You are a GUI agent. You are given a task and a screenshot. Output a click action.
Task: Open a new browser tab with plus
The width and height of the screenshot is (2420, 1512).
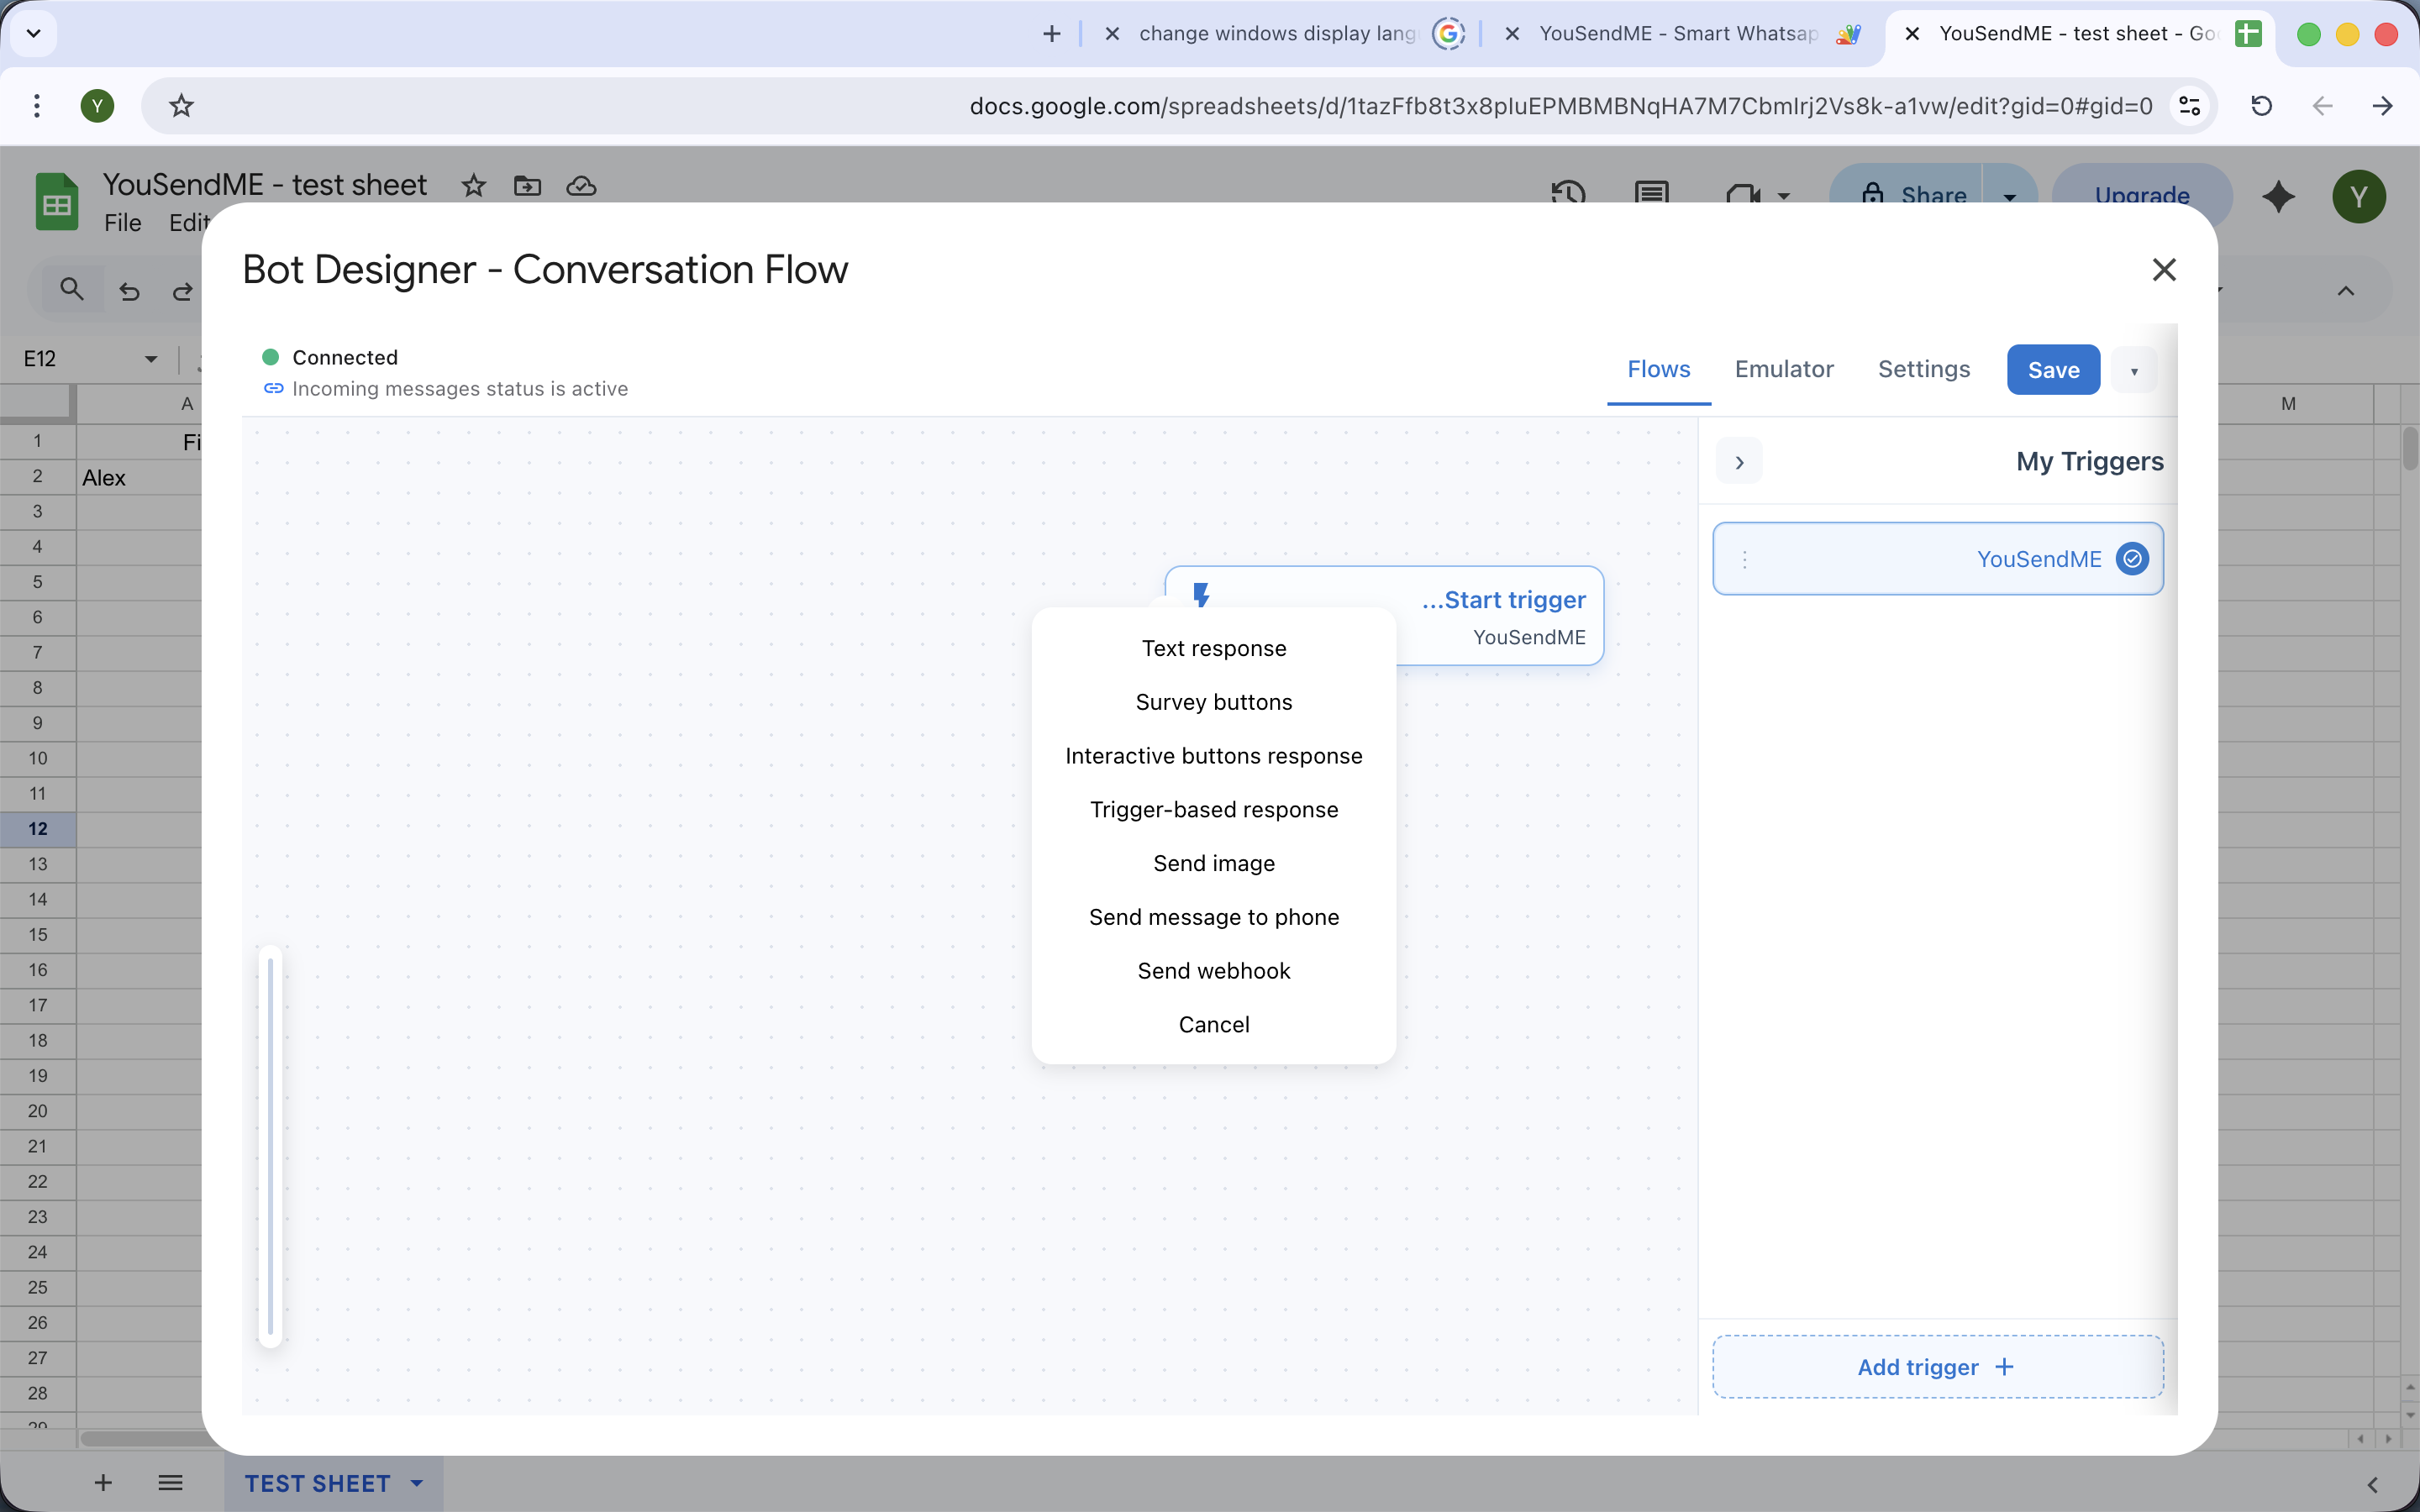pos(1051,34)
